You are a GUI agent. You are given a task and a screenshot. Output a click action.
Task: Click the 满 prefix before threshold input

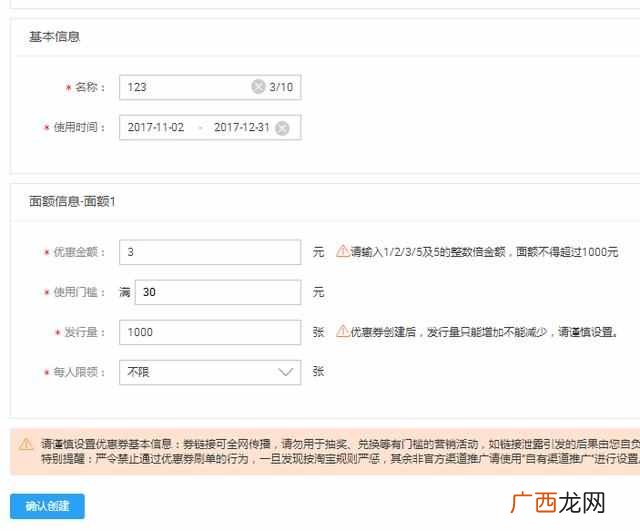(x=125, y=292)
